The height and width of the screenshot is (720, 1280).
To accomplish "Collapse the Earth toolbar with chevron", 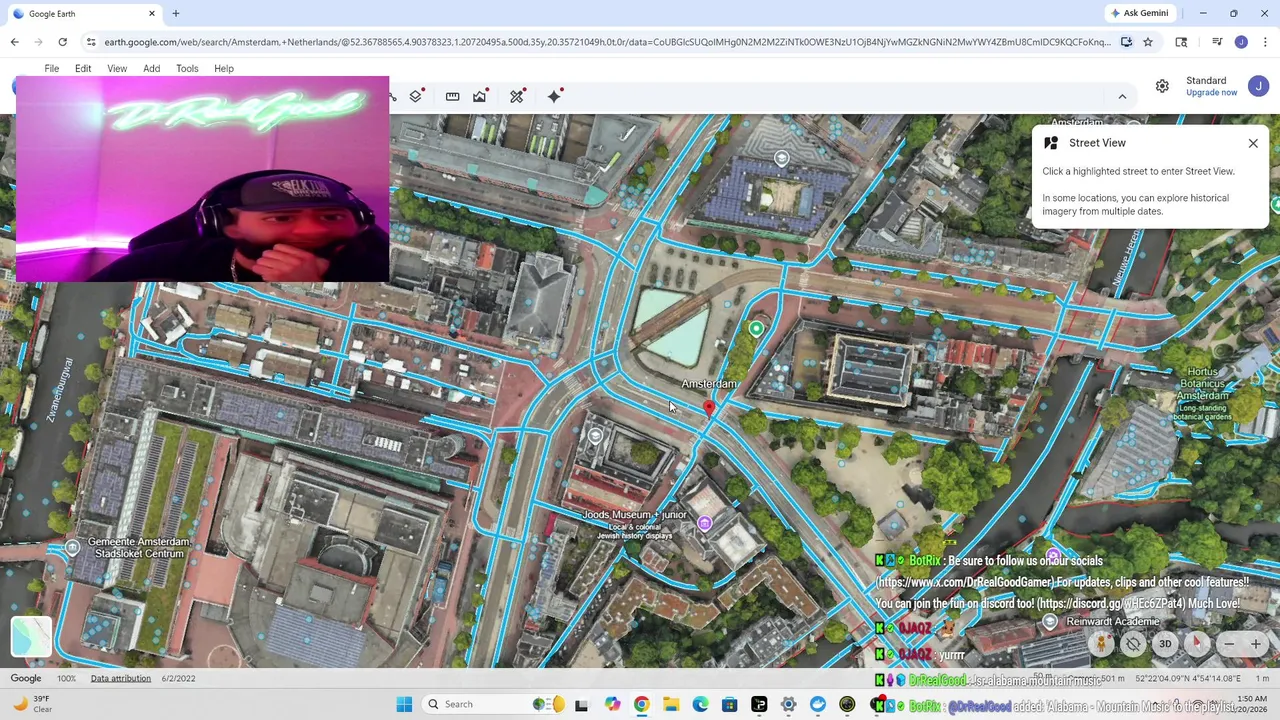I will [x=1122, y=96].
